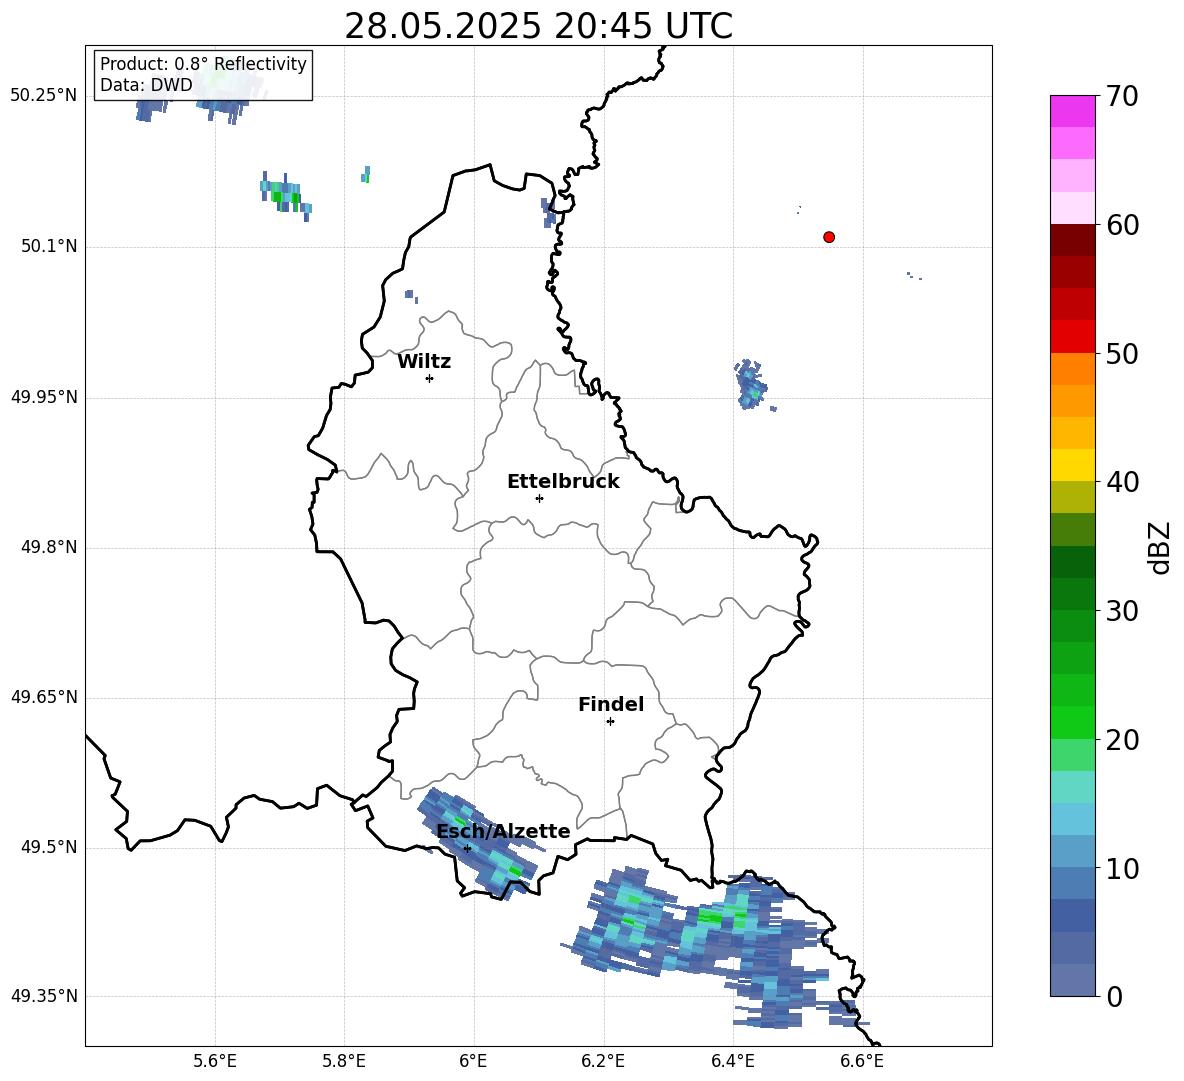This screenshot has height=1081, width=1184.
Task: Pick the magenta swatch at top of colorbar
Action: (1072, 111)
